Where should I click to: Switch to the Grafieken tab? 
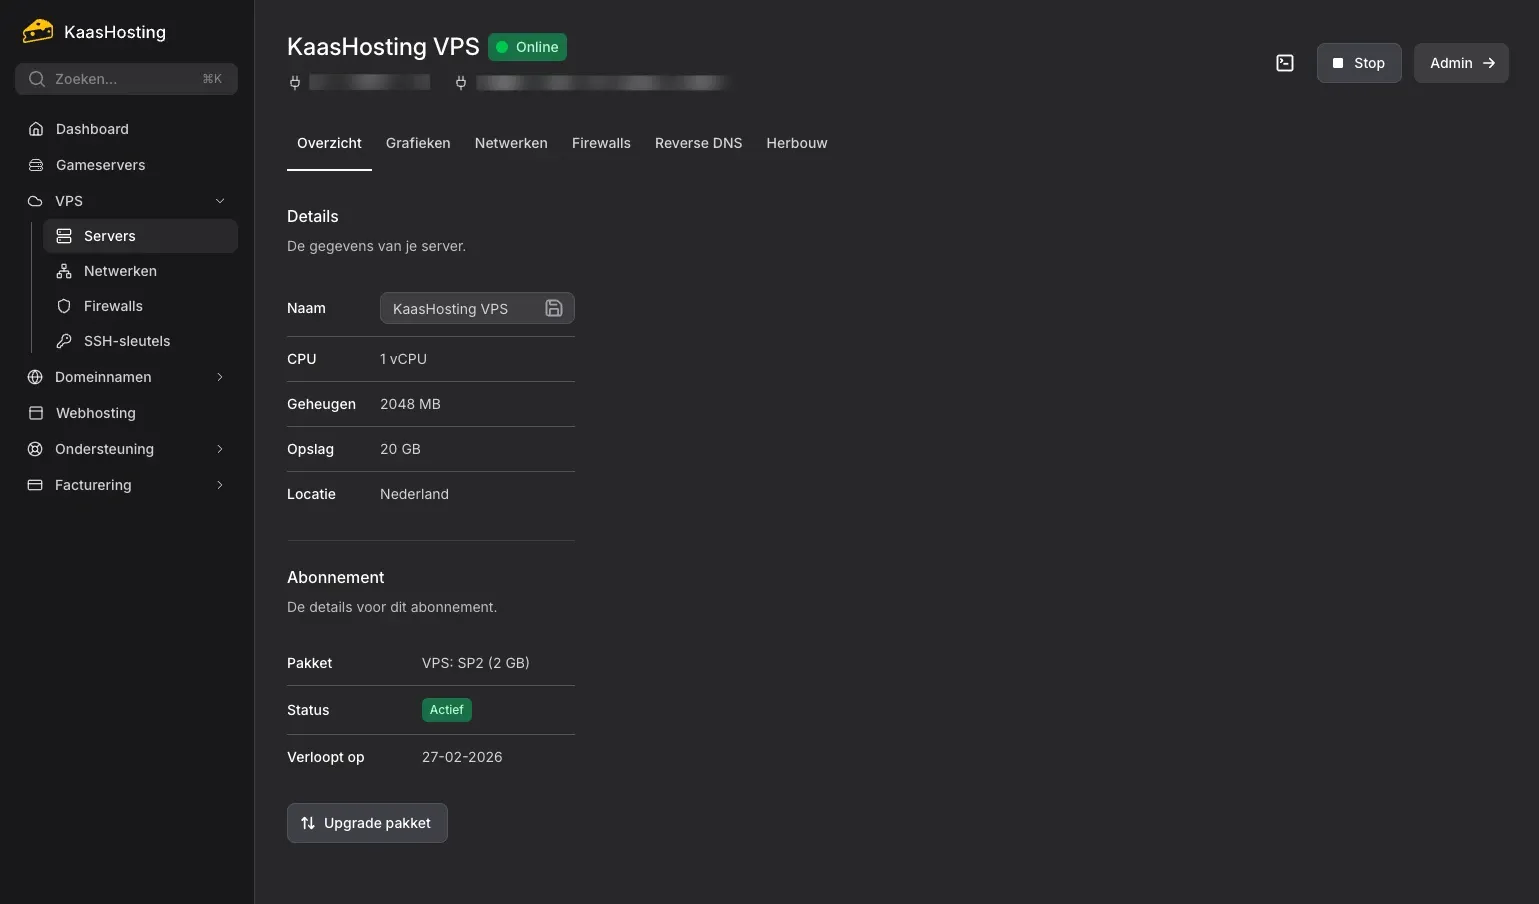418,143
